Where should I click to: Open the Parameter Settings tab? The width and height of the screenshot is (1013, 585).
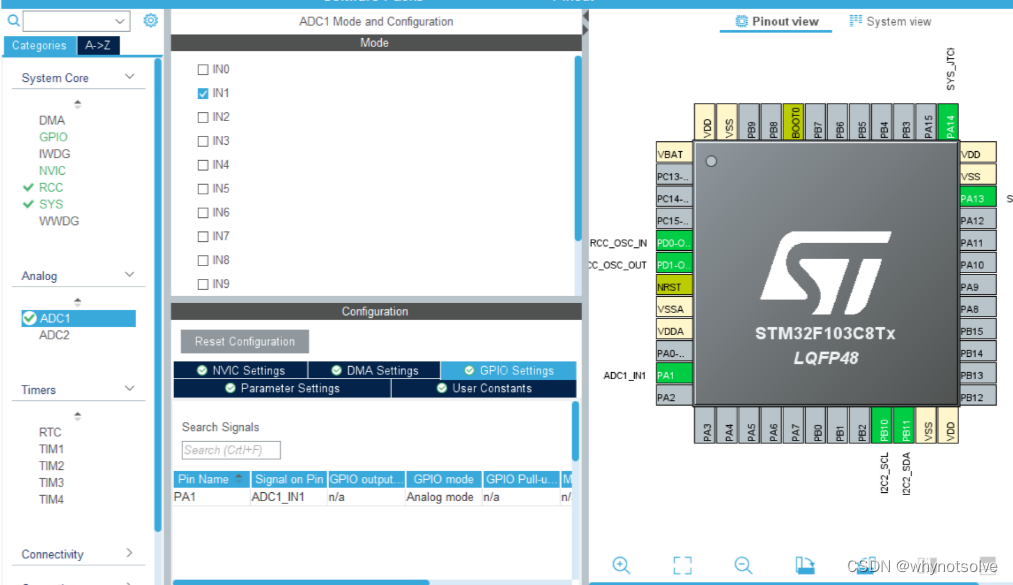pyautogui.click(x=282, y=388)
